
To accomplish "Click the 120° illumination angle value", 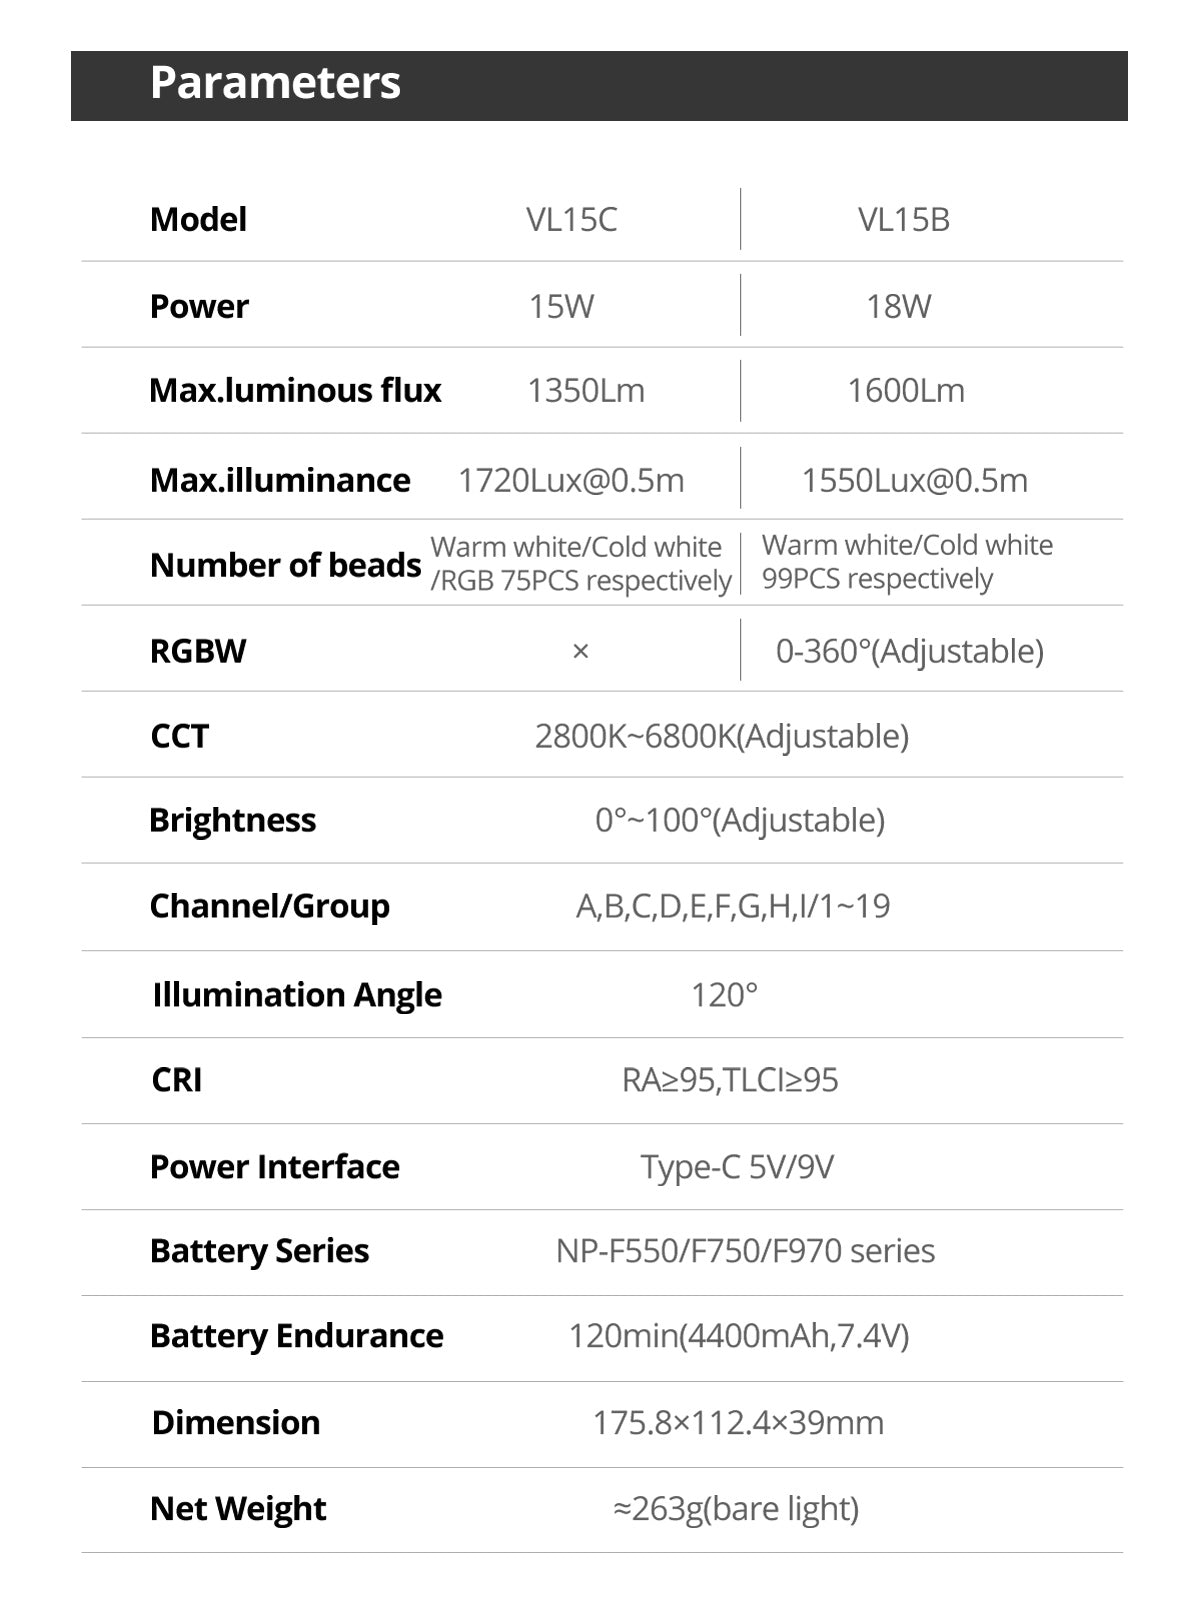I will pos(724,995).
